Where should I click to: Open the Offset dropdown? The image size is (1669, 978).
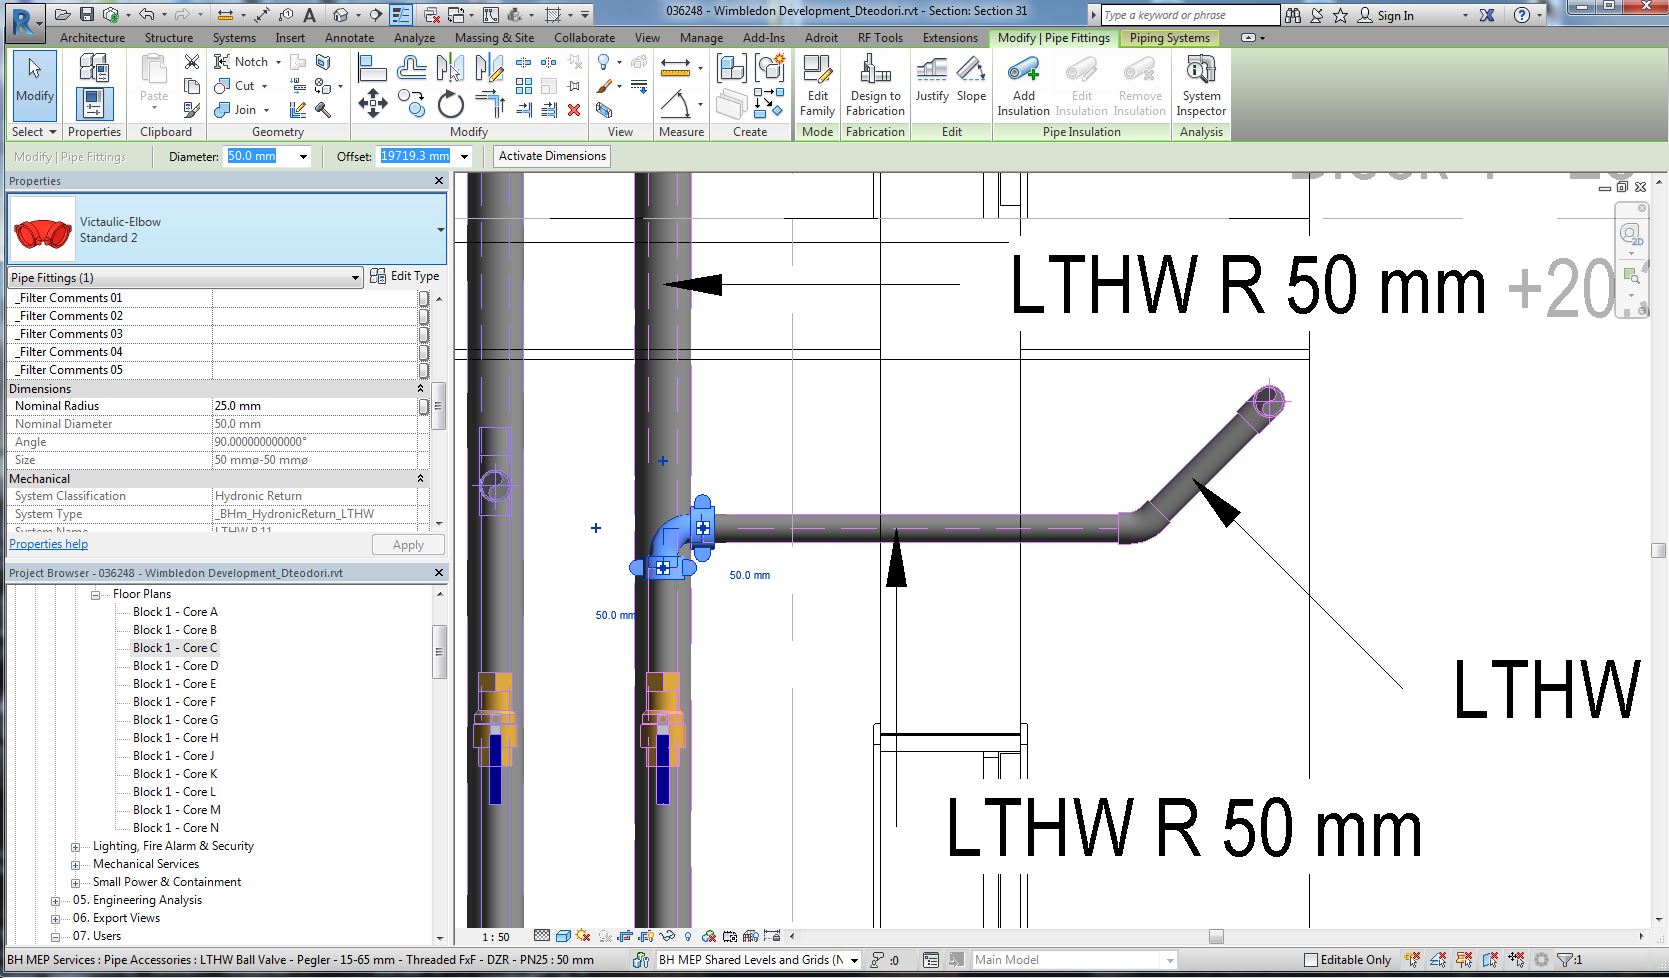point(464,157)
